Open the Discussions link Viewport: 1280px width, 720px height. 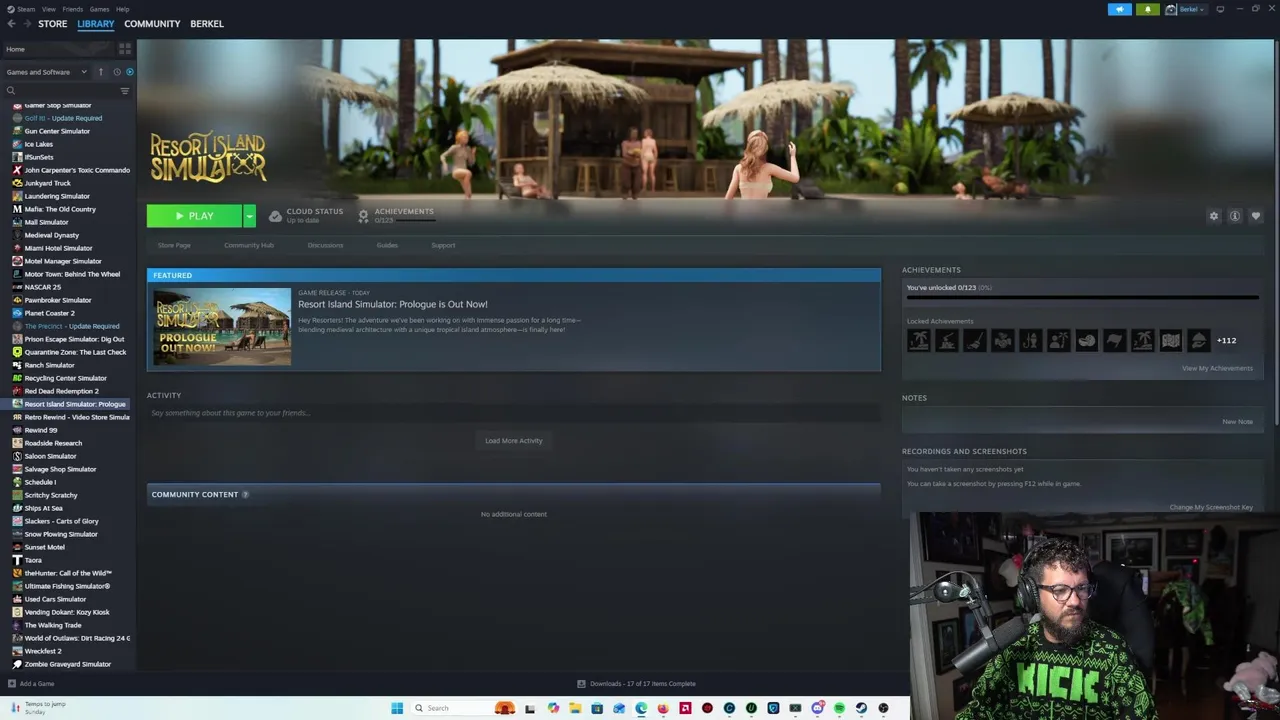pyautogui.click(x=325, y=245)
